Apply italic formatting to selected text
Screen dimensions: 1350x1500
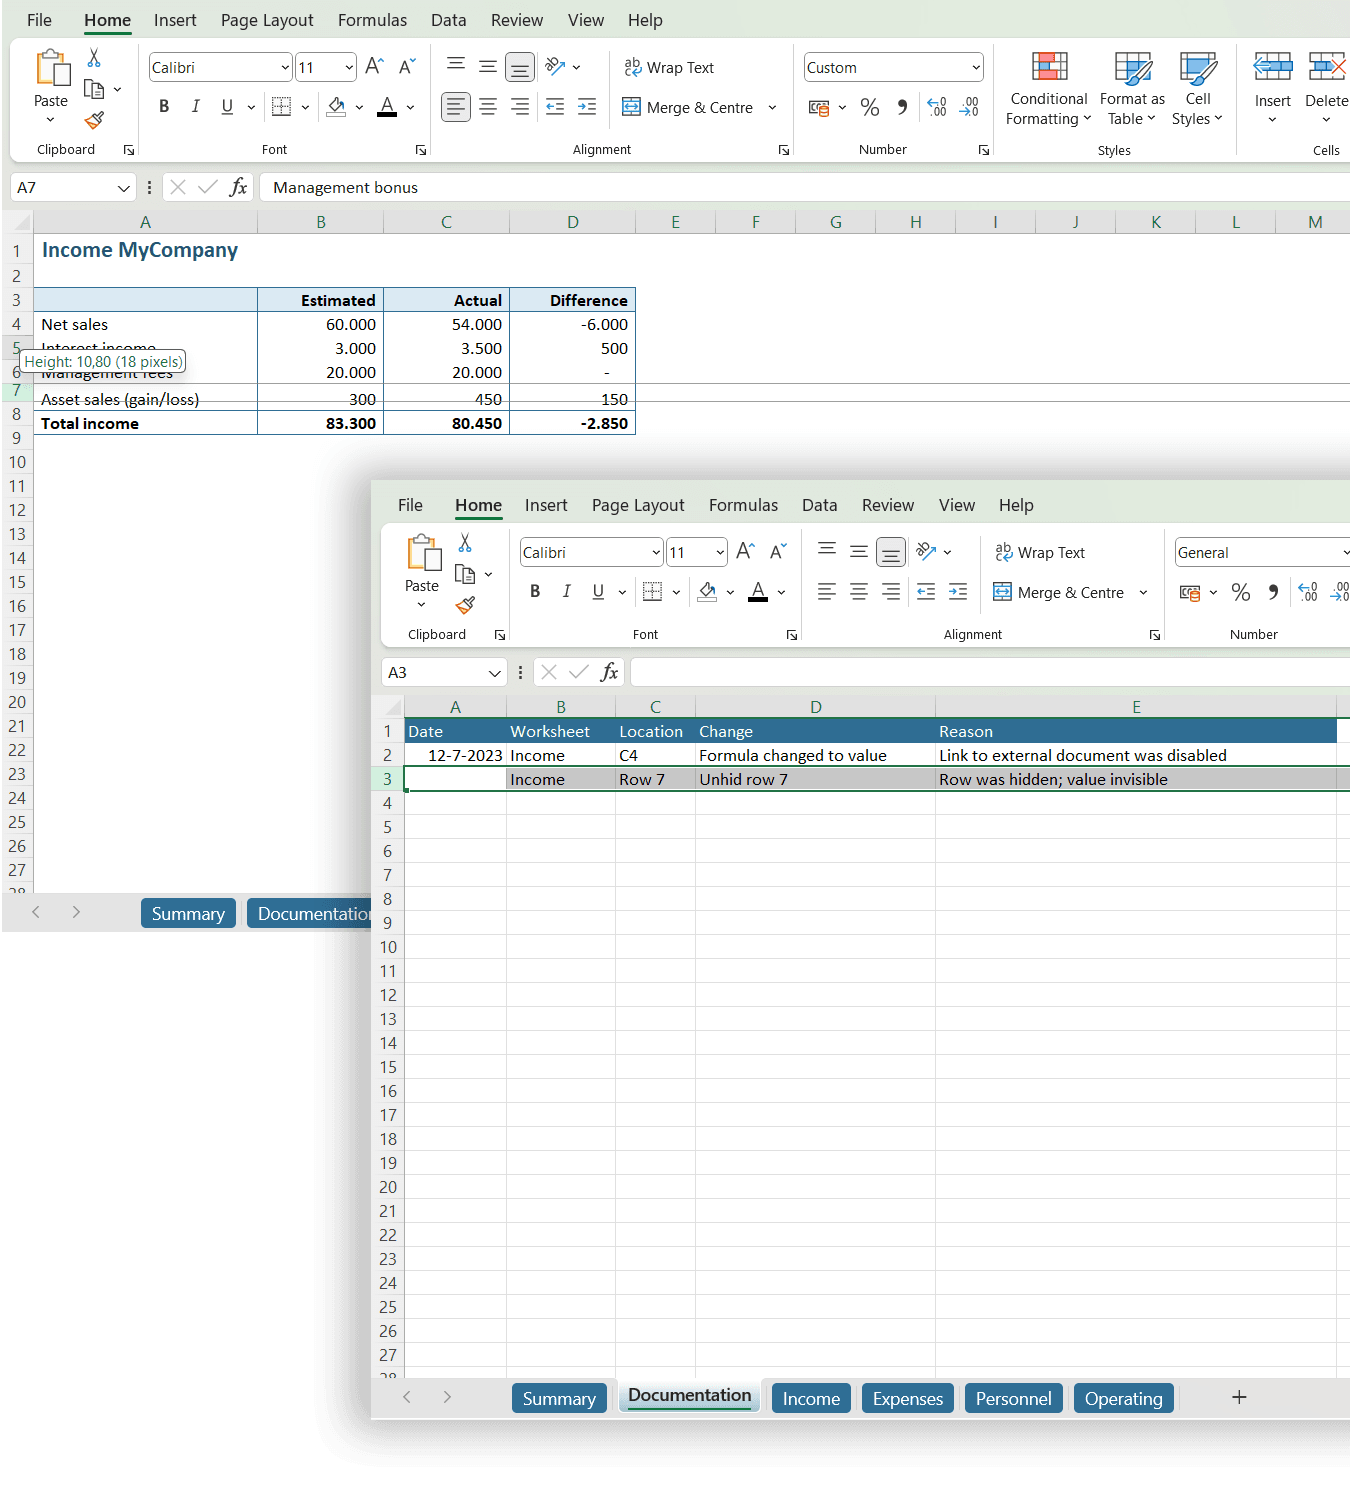click(x=196, y=106)
